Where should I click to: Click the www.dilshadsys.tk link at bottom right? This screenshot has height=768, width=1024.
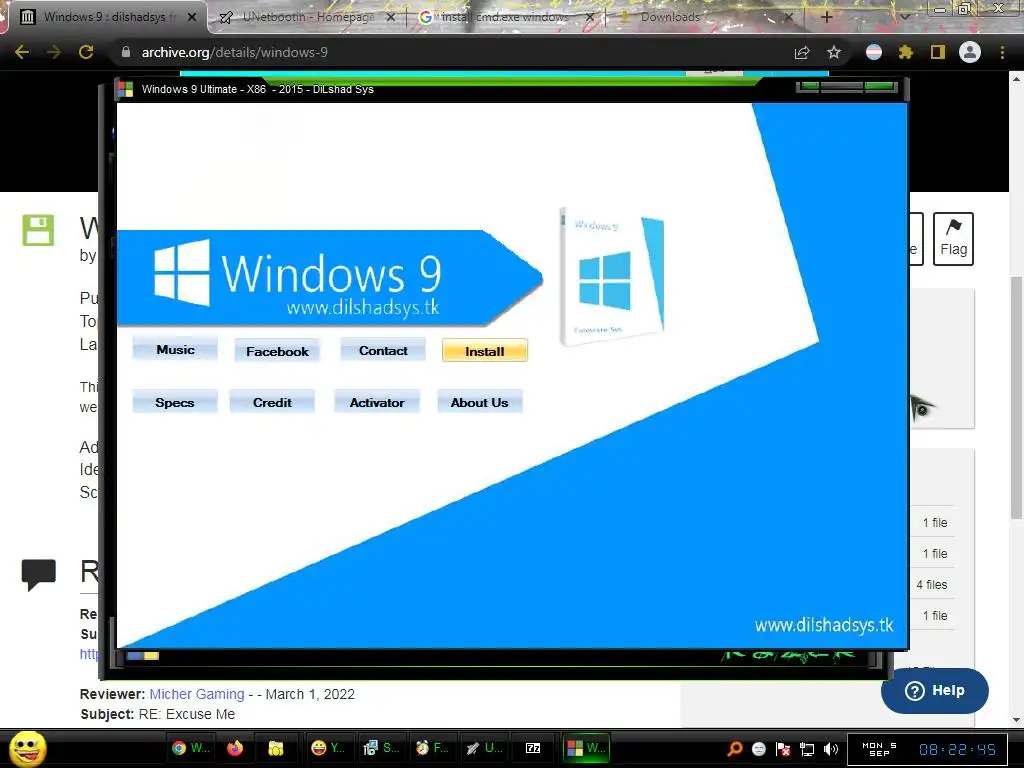tap(824, 625)
